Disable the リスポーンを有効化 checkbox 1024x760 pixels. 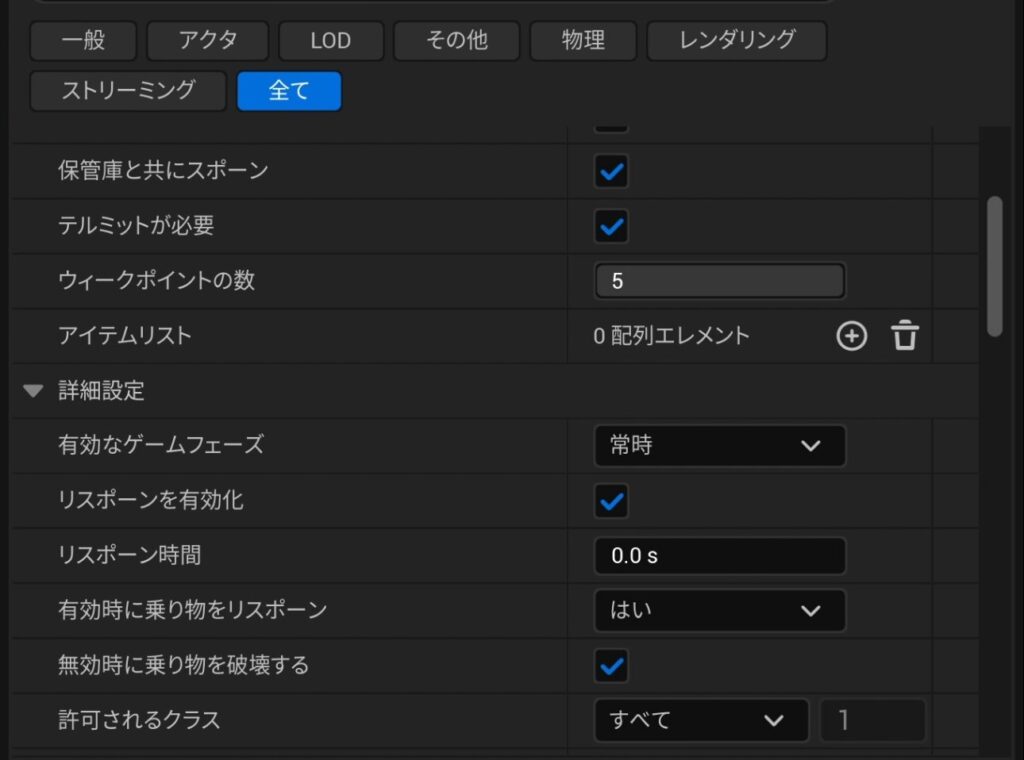(x=611, y=500)
